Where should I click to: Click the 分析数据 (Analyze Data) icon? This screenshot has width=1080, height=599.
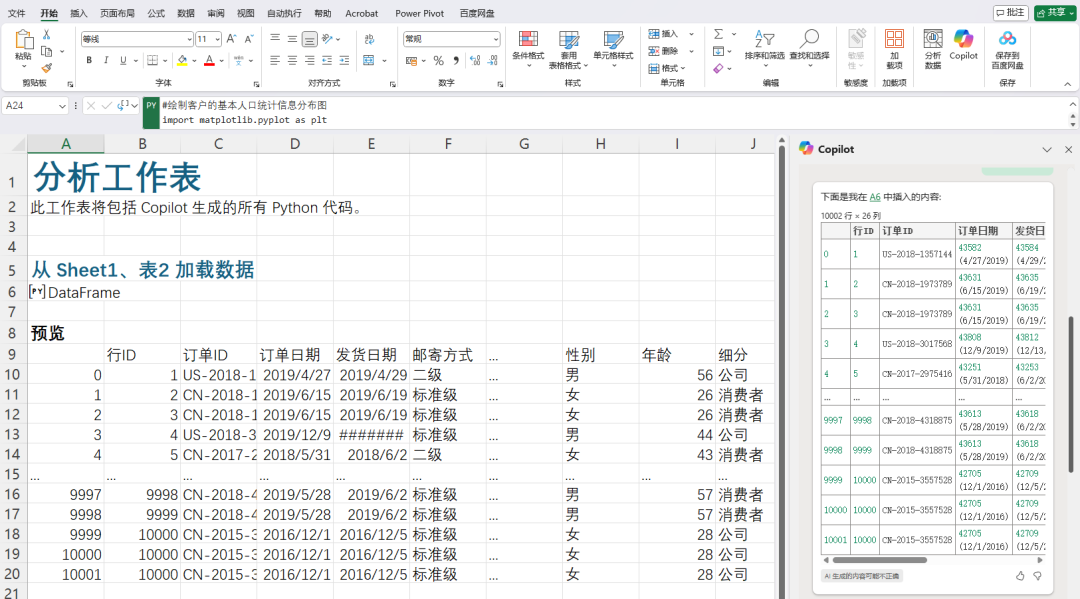coord(932,47)
